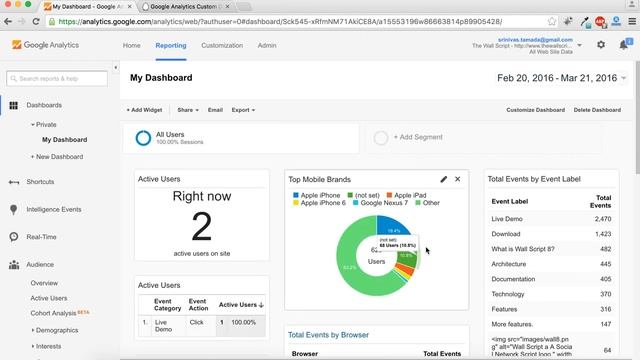This screenshot has height=360, width=640.
Task: Click the large green Other donut segment
Action: pyautogui.click(x=347, y=267)
